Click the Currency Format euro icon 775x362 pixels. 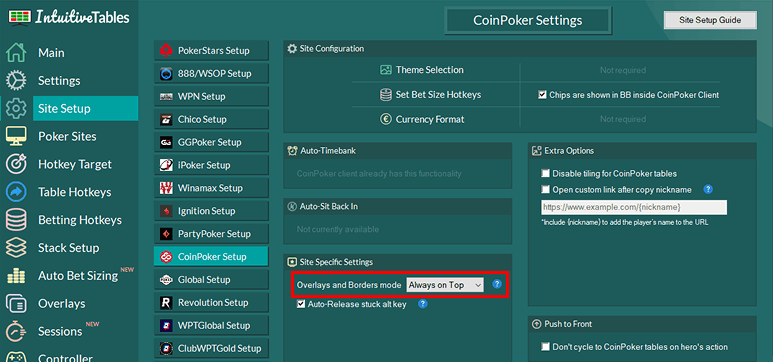click(x=386, y=119)
